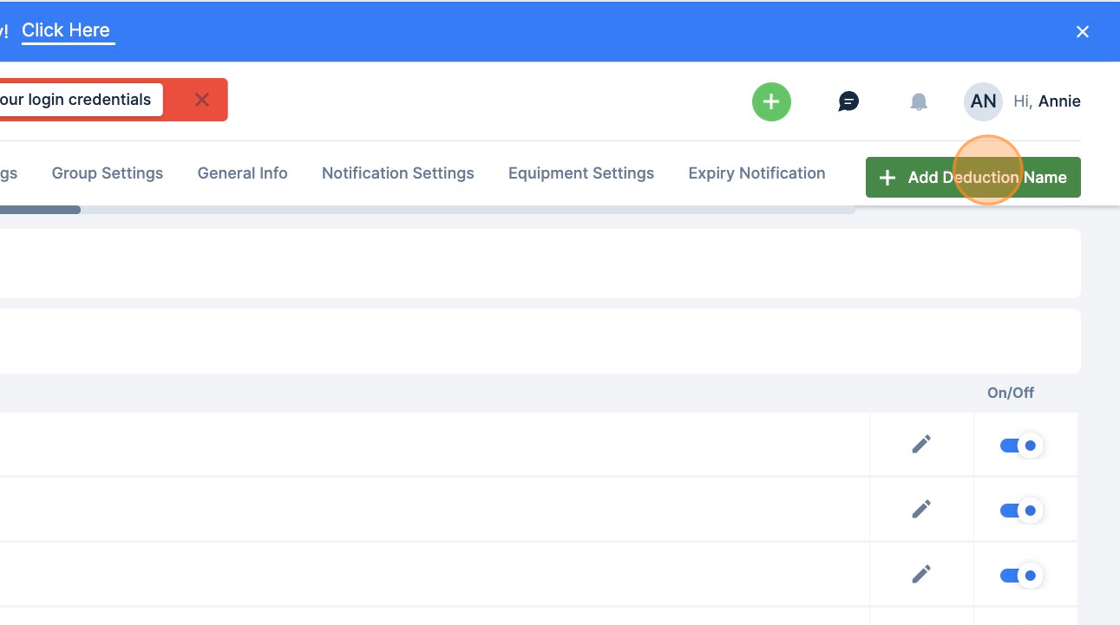Open the General Info tab
This screenshot has height=625, width=1120.
pyautogui.click(x=242, y=173)
